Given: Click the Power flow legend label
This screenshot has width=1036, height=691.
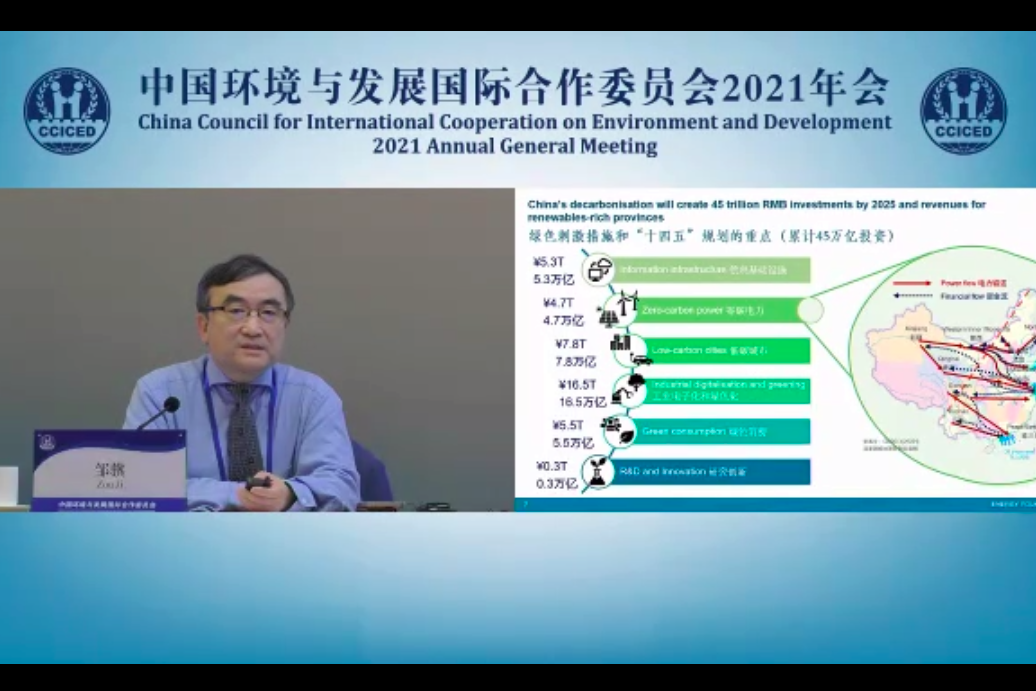Looking at the screenshot, I should pyautogui.click(x=974, y=283).
